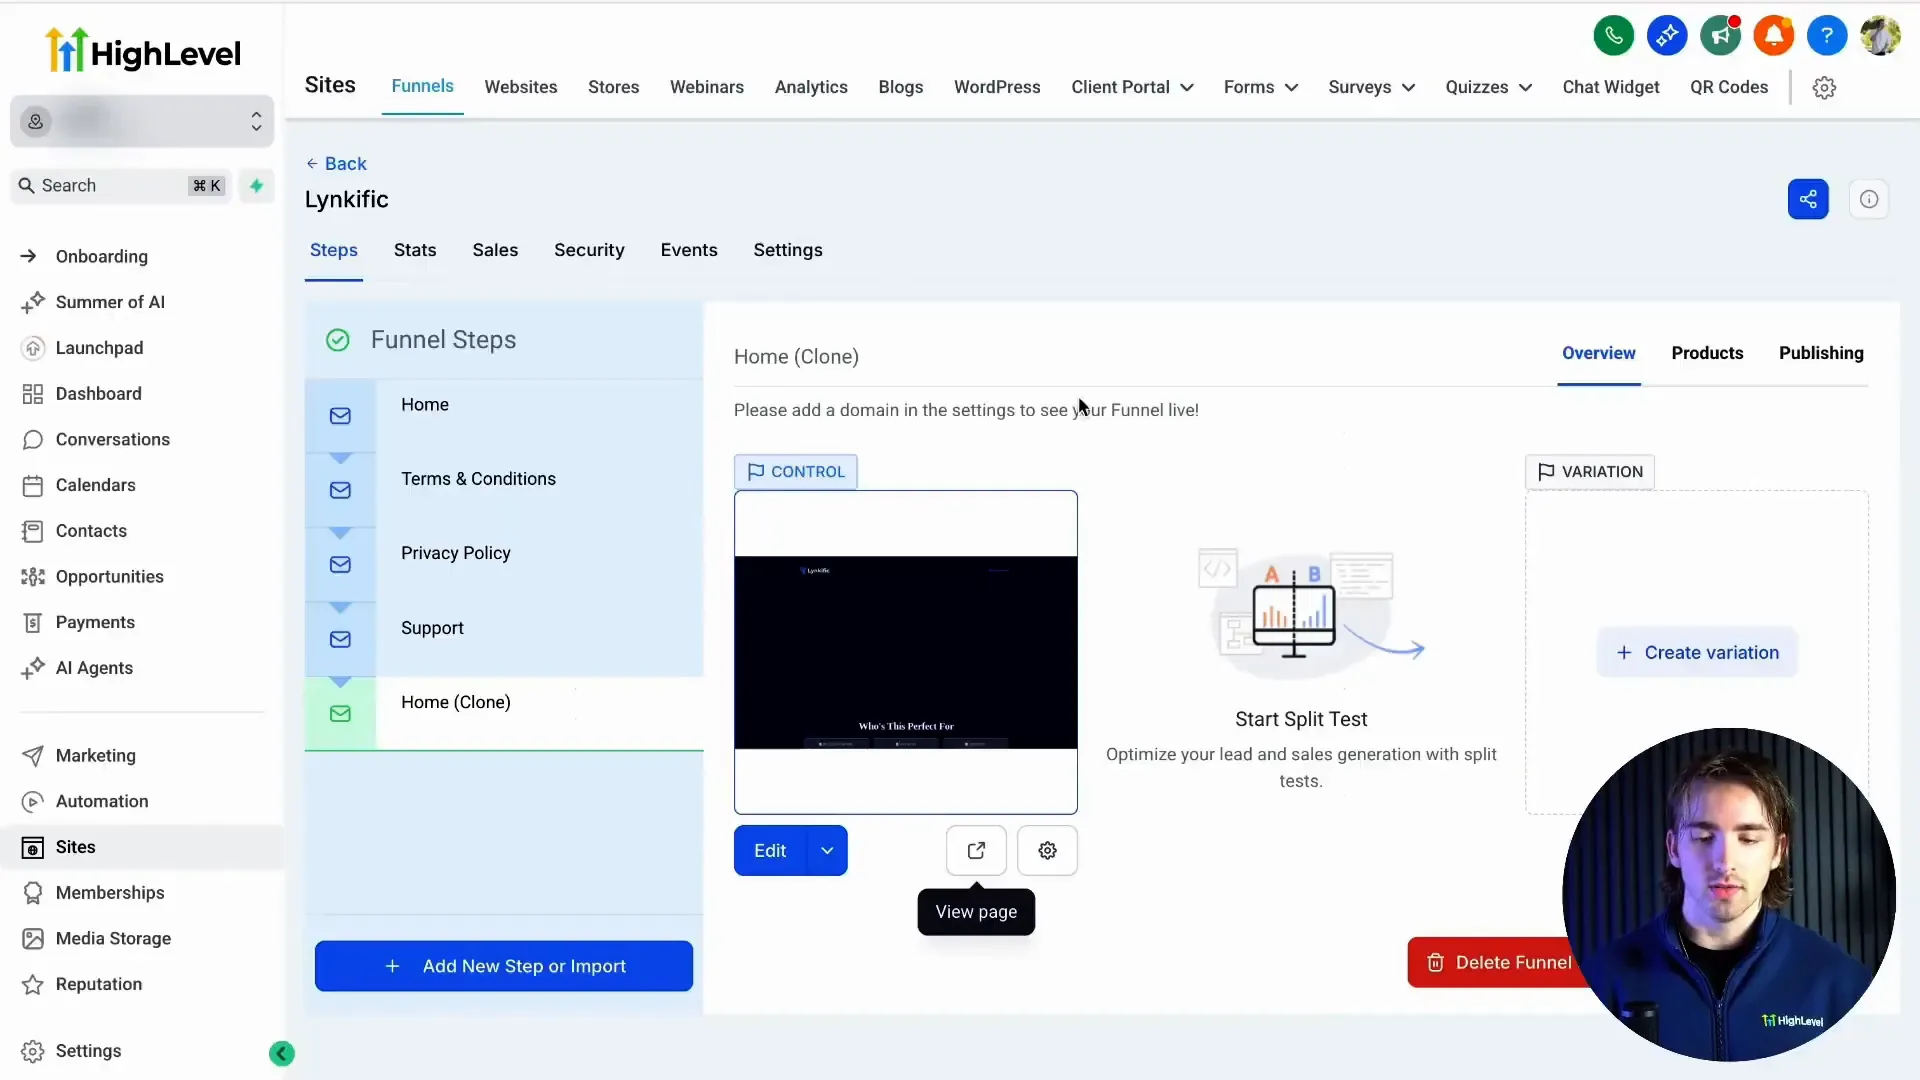Open the Chat Widget tab
This screenshot has height=1080, width=1920.
pyautogui.click(x=1611, y=88)
